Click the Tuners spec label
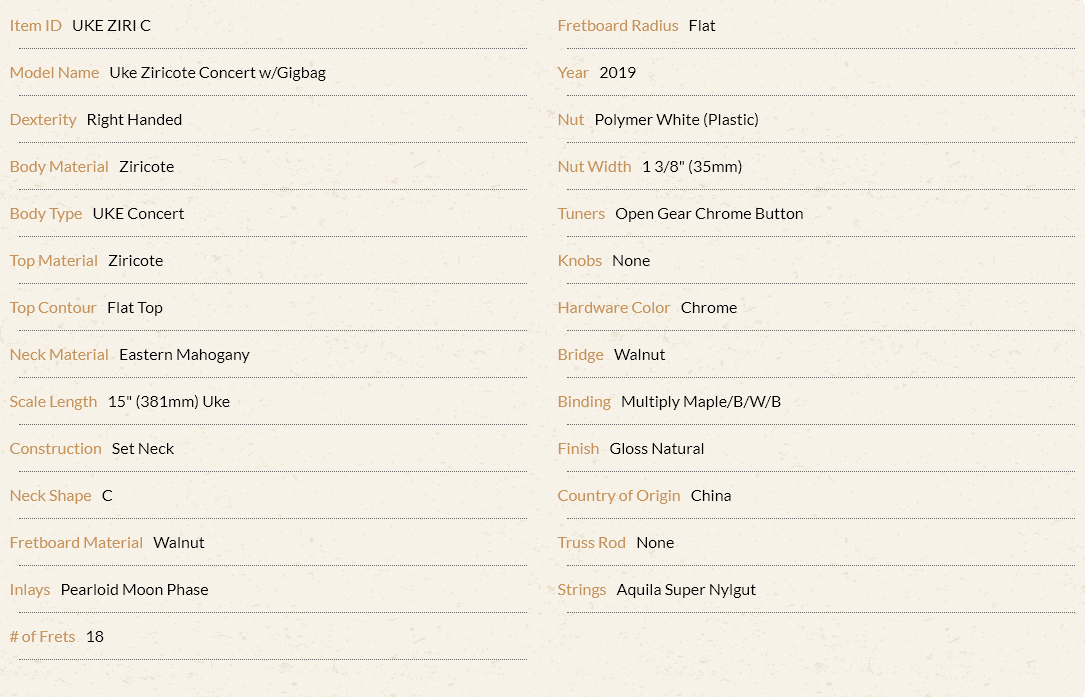The height and width of the screenshot is (697, 1085). pos(581,214)
